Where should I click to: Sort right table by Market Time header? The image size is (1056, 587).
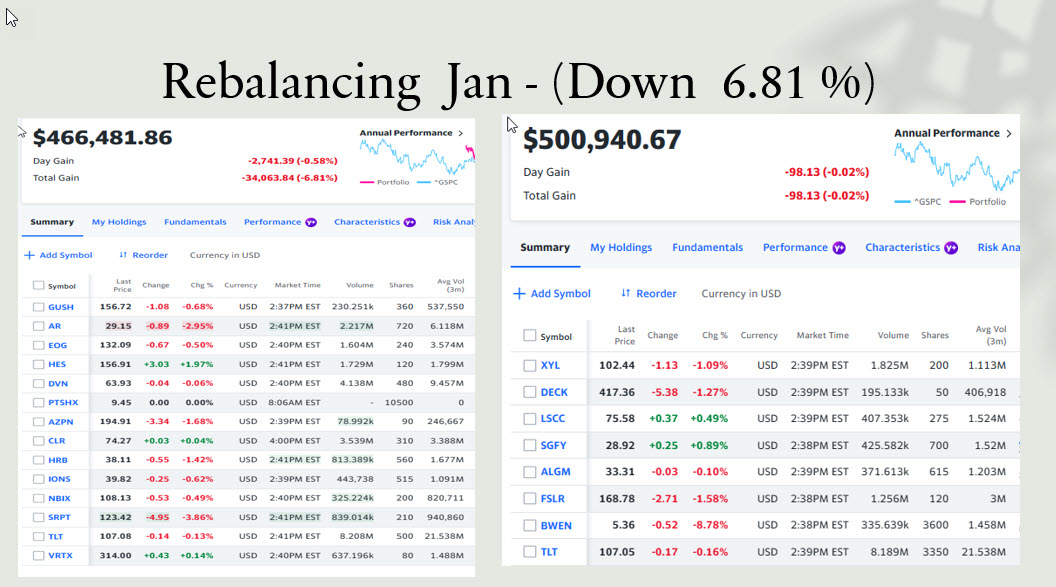822,335
